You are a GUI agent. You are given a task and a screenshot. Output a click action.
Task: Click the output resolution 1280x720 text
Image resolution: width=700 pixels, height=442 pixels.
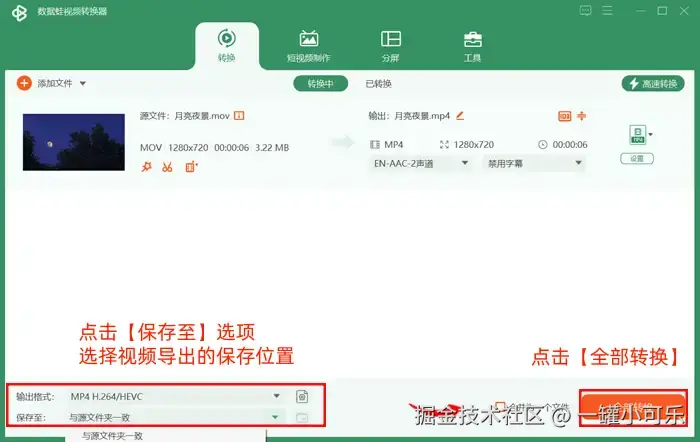[474, 145]
